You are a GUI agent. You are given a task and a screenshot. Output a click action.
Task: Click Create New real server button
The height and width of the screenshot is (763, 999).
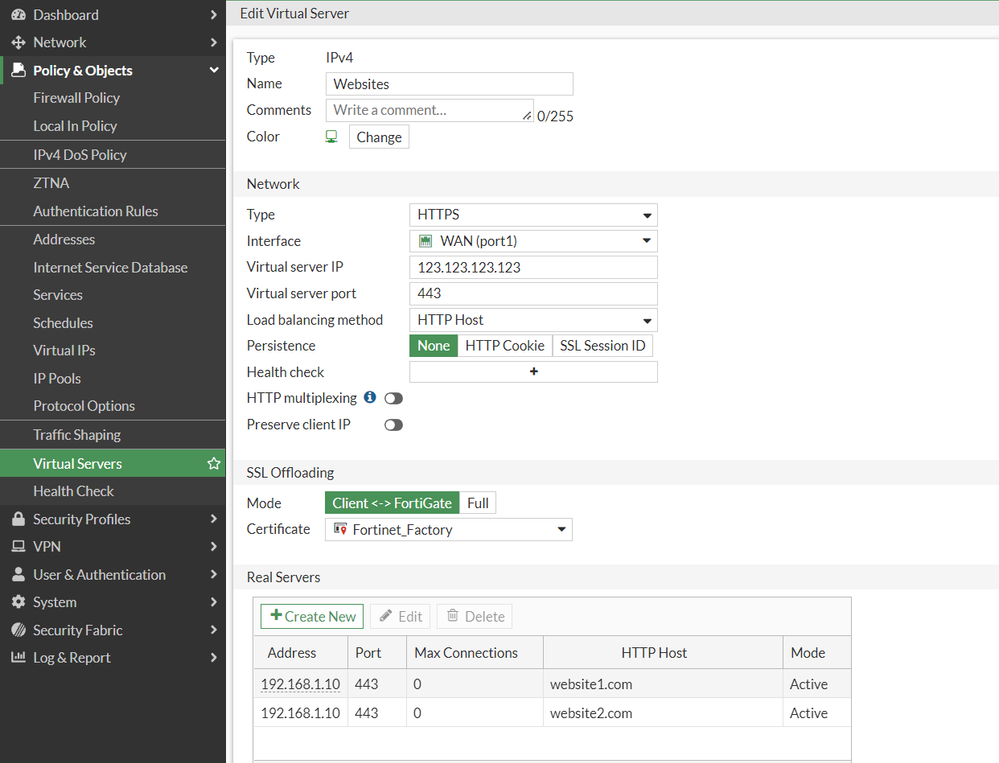(312, 617)
